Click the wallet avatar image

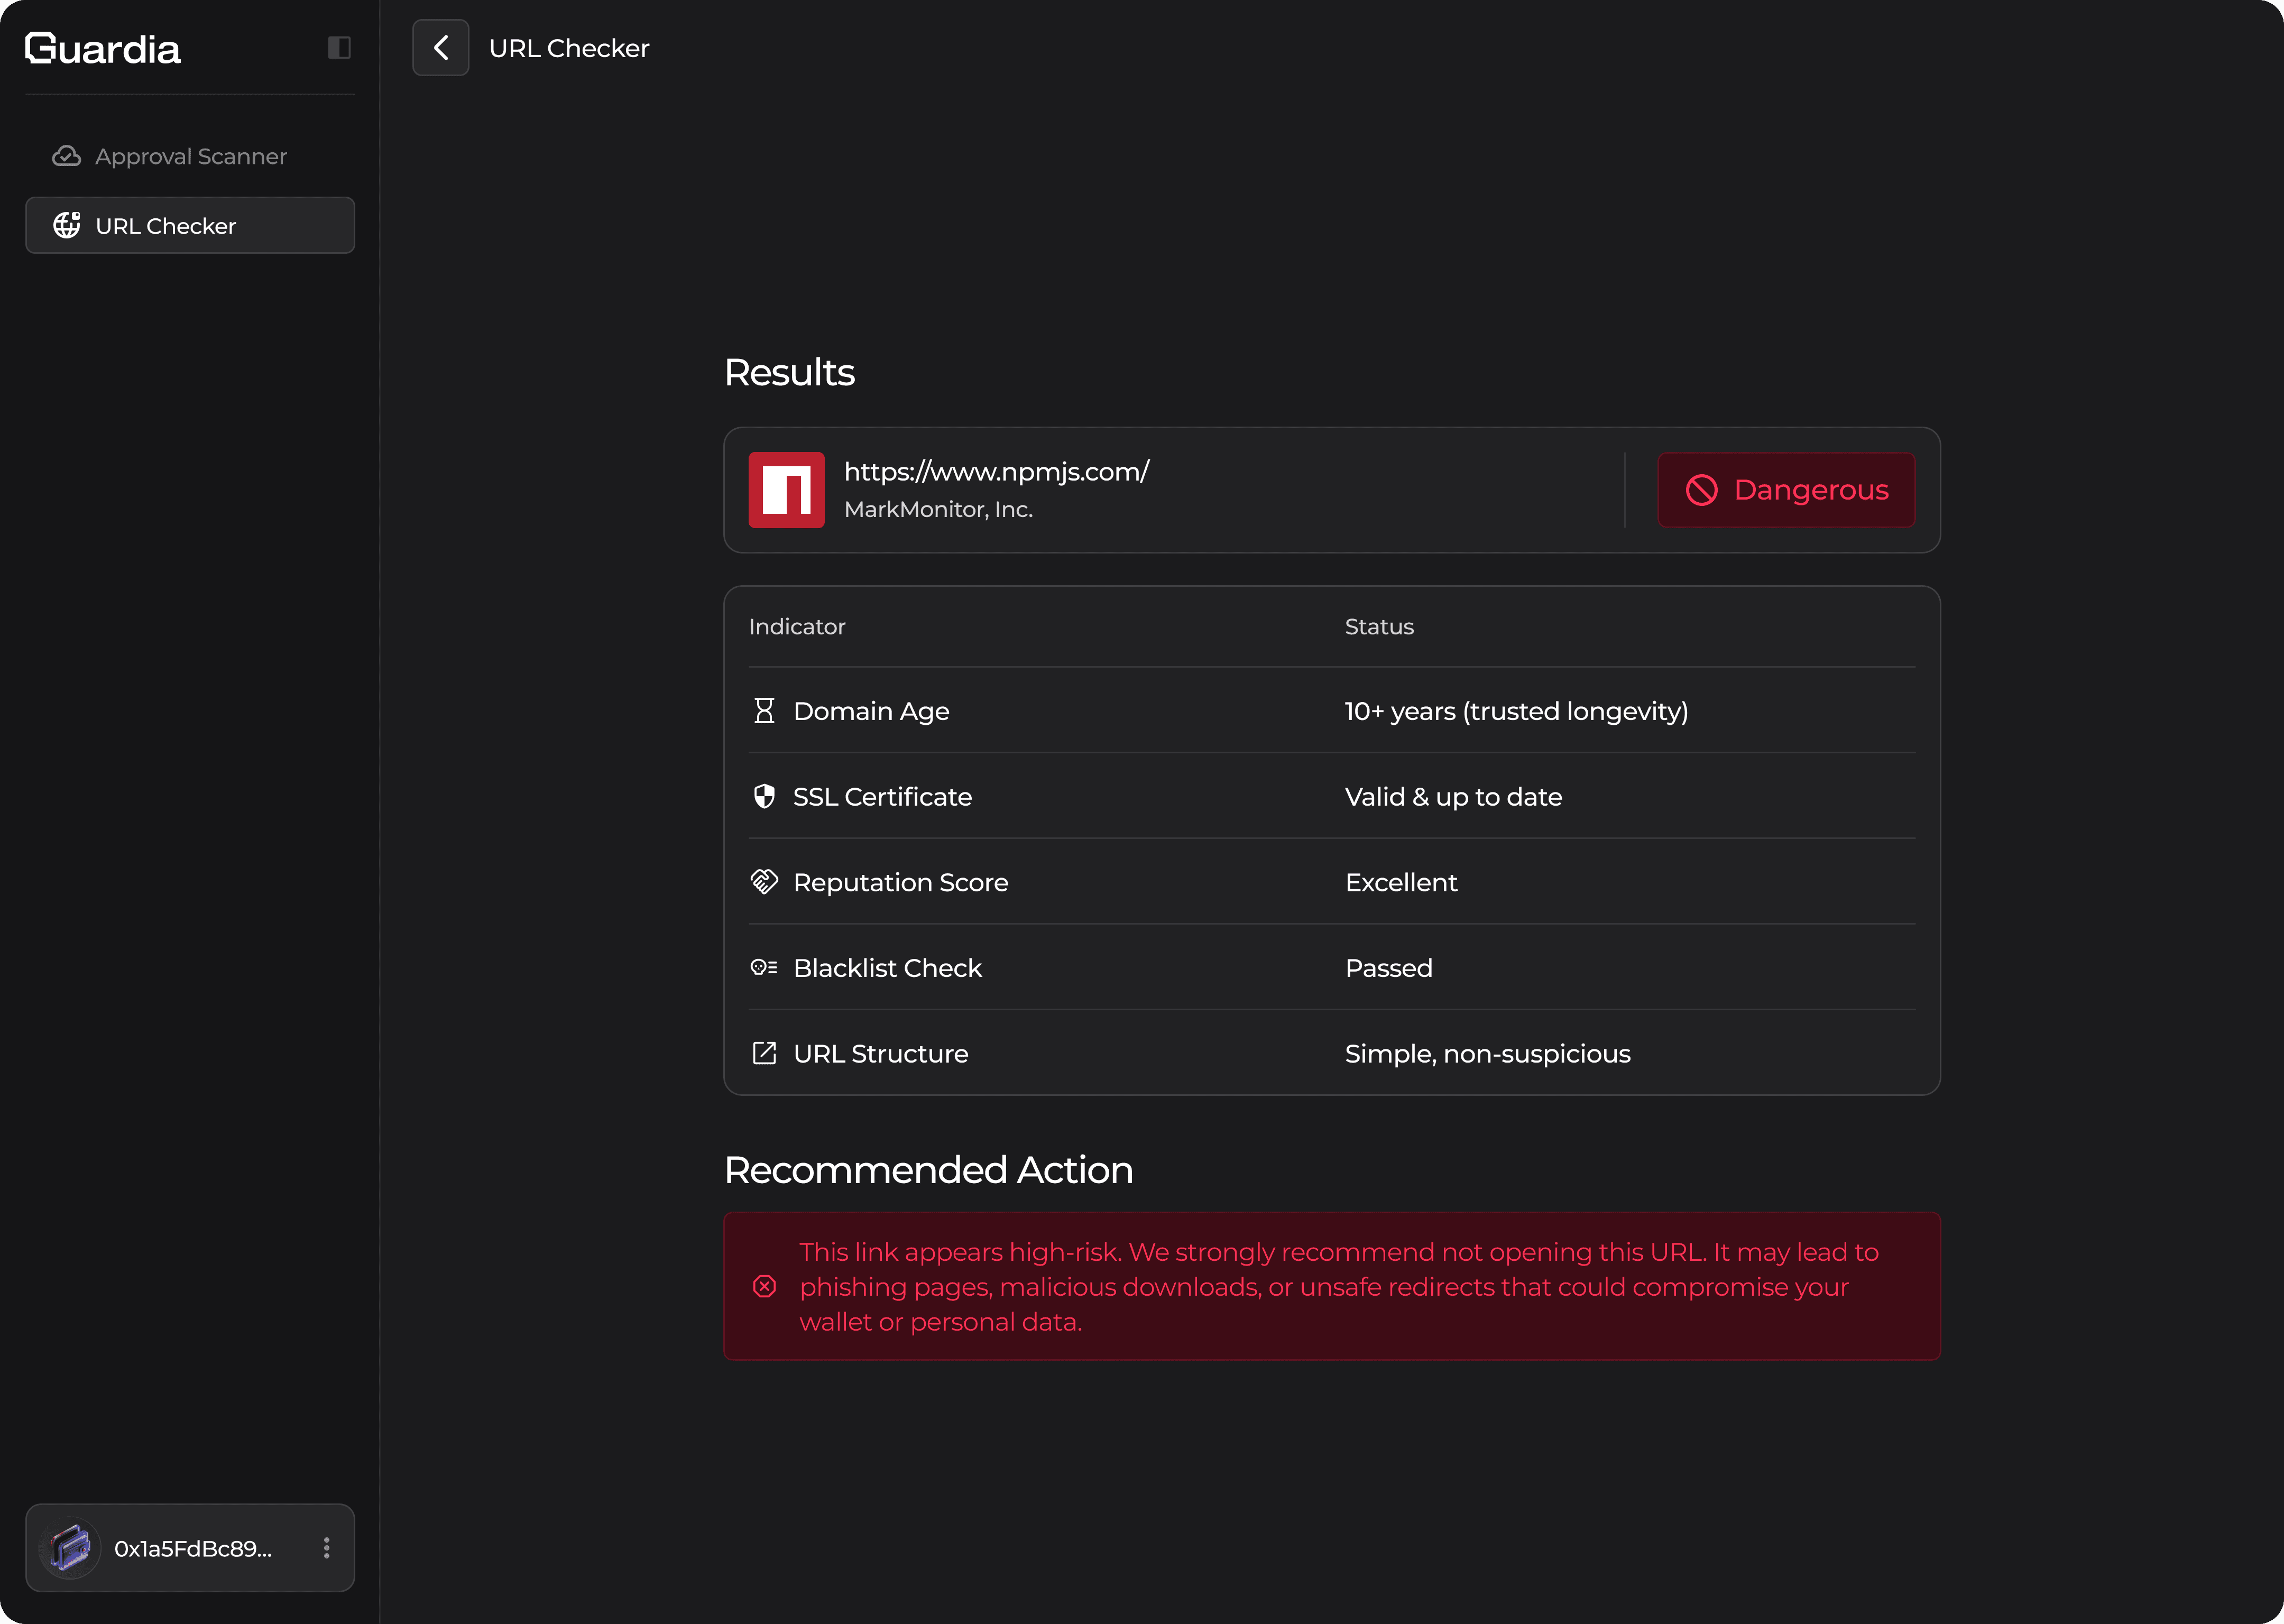click(x=70, y=1548)
